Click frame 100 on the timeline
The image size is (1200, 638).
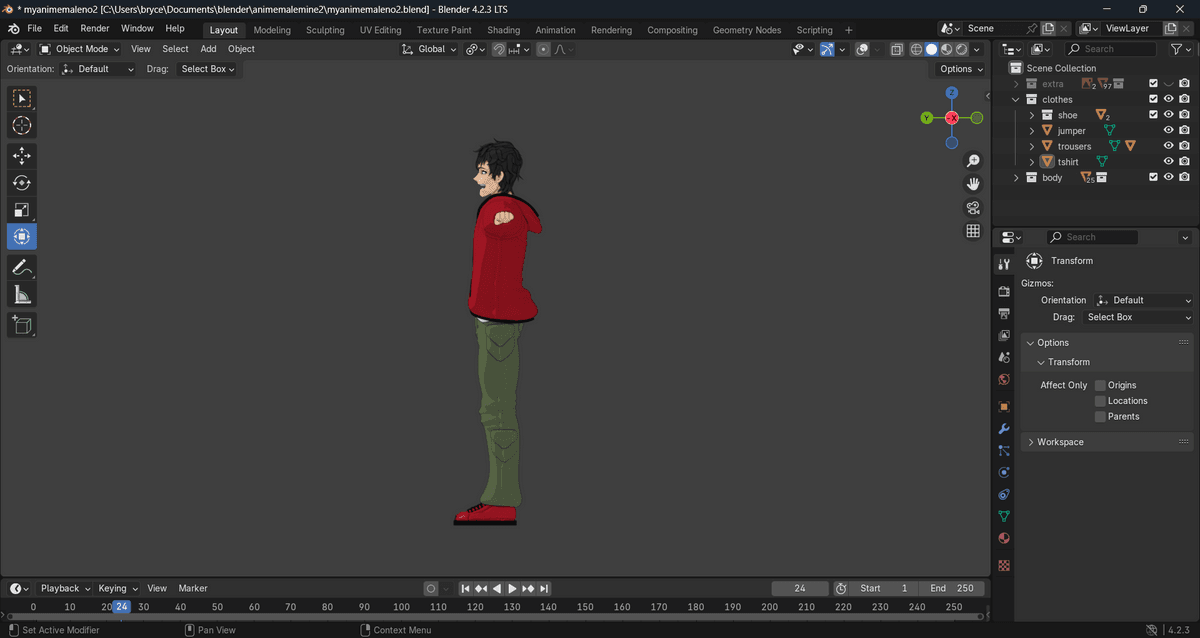(x=401, y=607)
